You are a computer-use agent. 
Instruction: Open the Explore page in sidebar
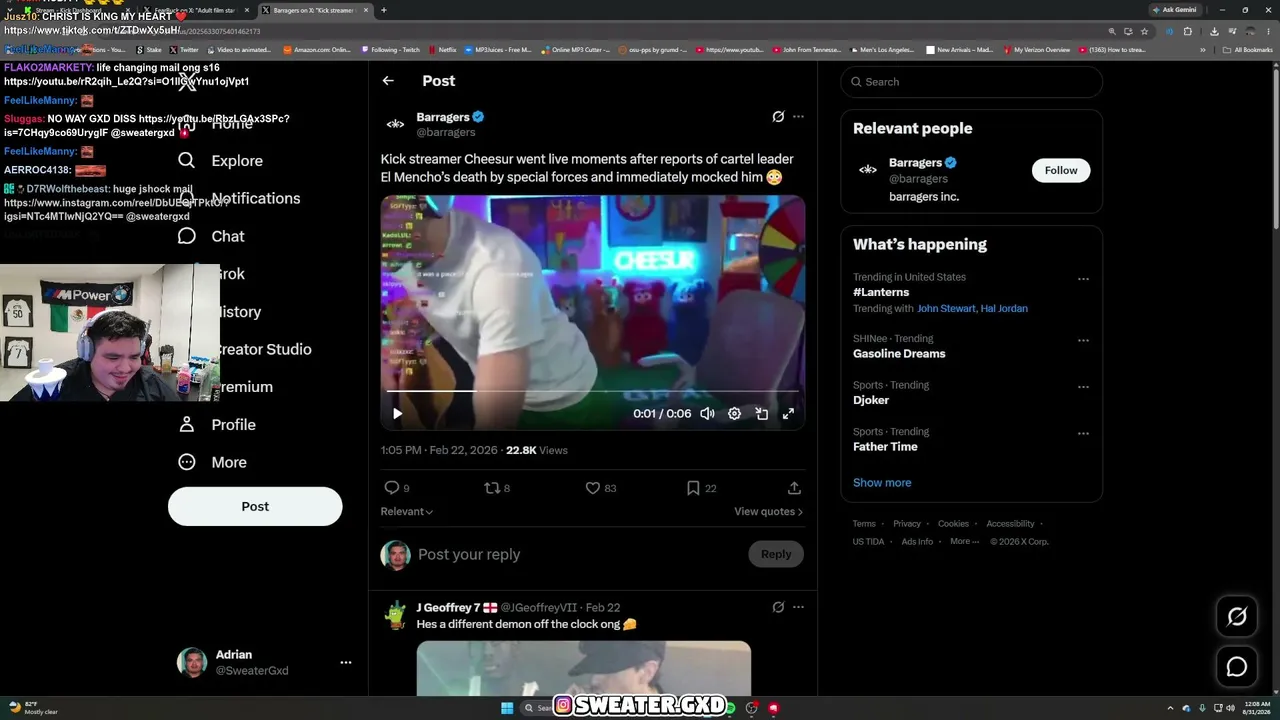click(x=222, y=160)
